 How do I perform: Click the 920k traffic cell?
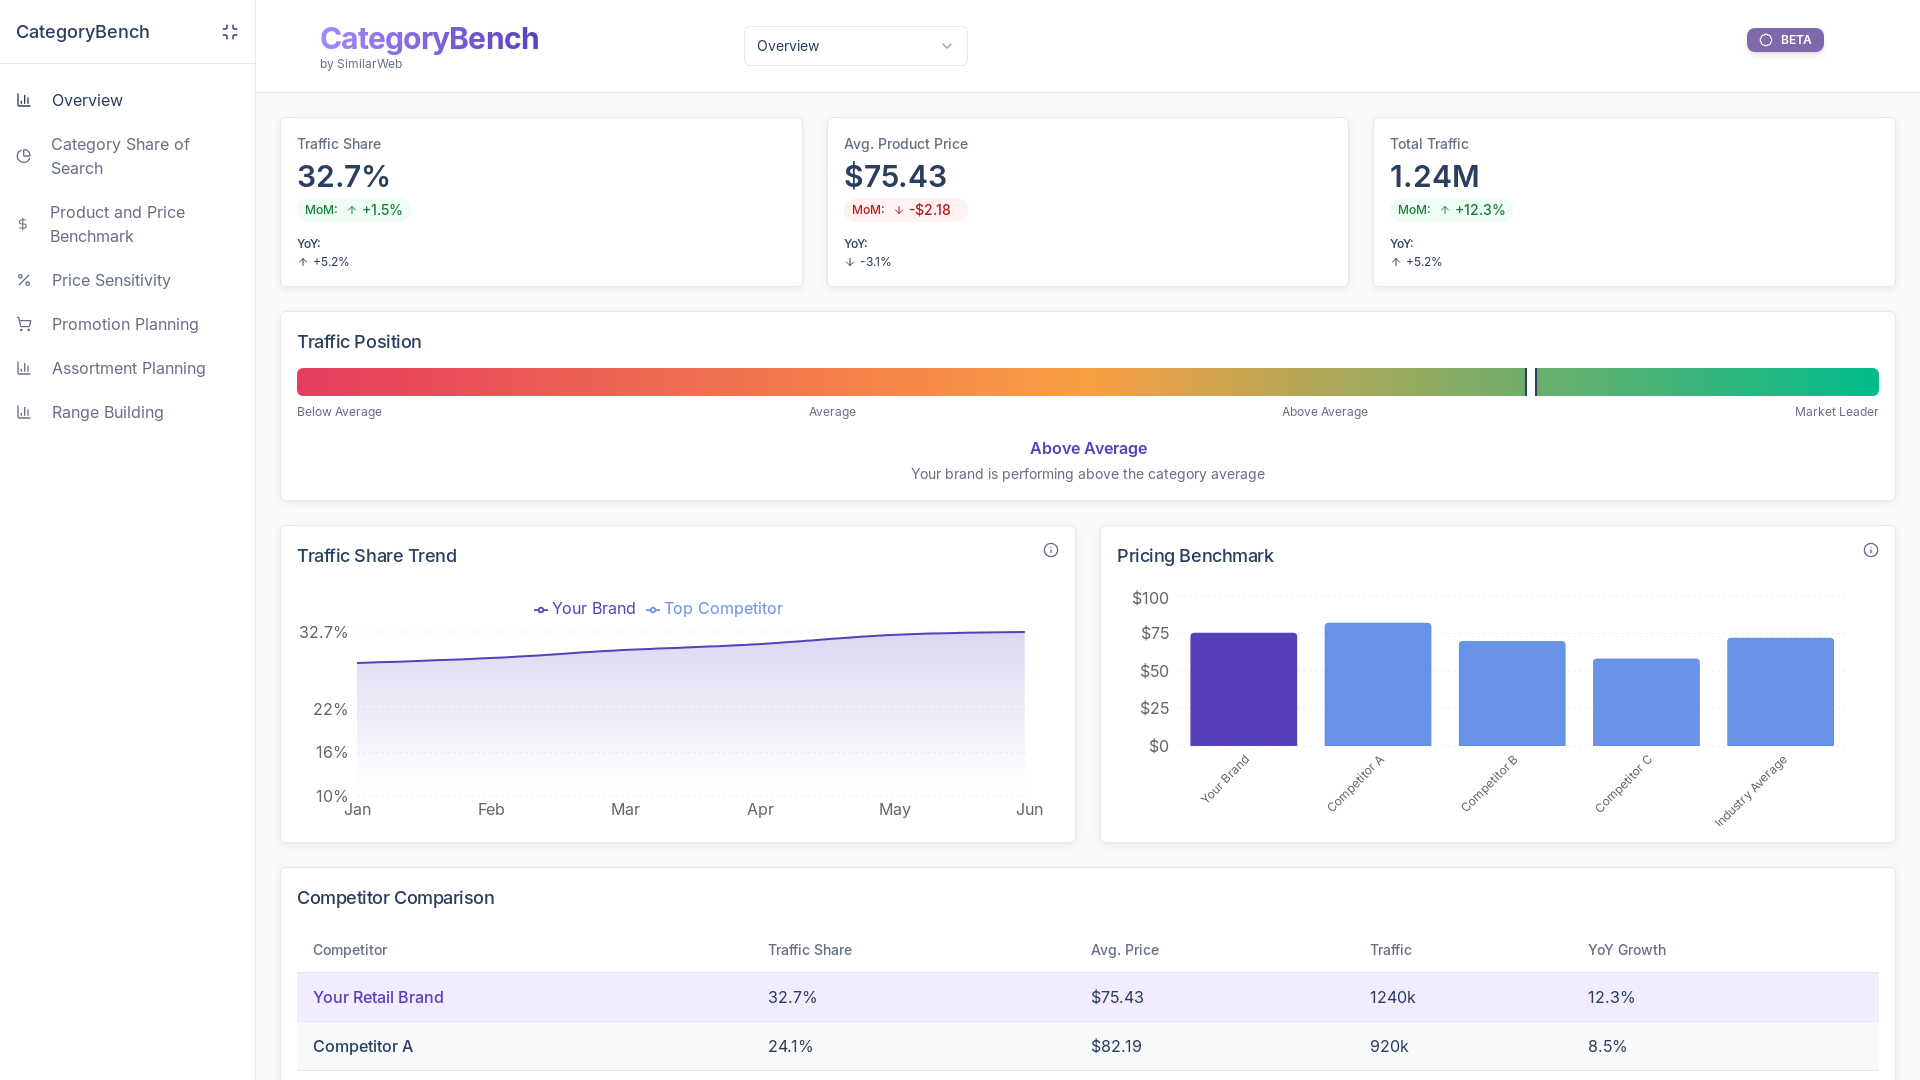pos(1389,1046)
